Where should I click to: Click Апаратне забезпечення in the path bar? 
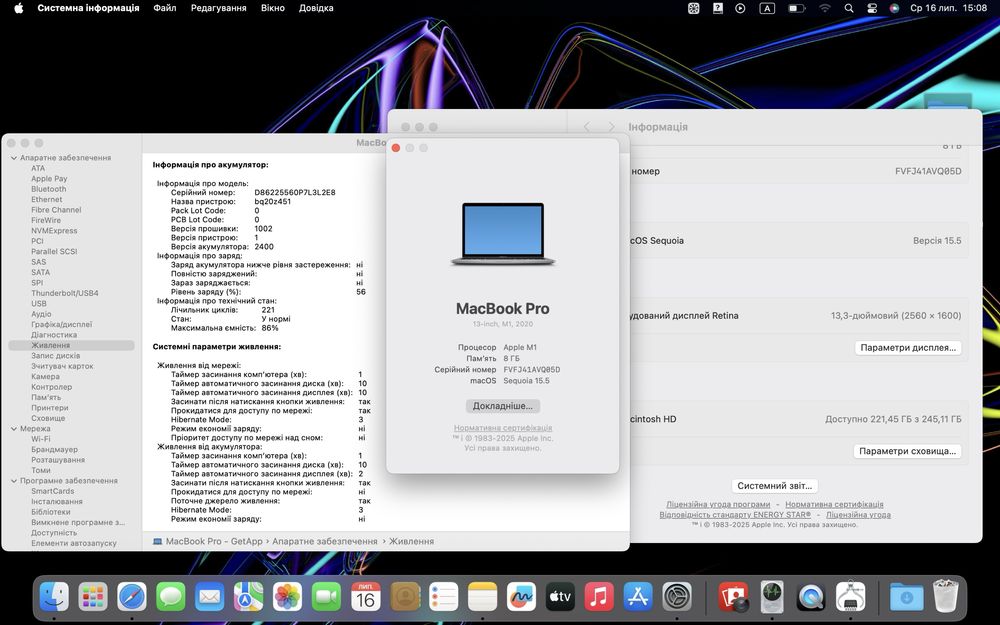coord(325,541)
